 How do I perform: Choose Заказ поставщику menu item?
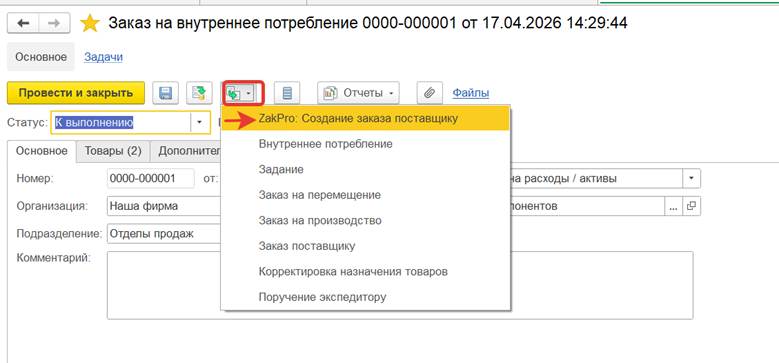(366, 246)
